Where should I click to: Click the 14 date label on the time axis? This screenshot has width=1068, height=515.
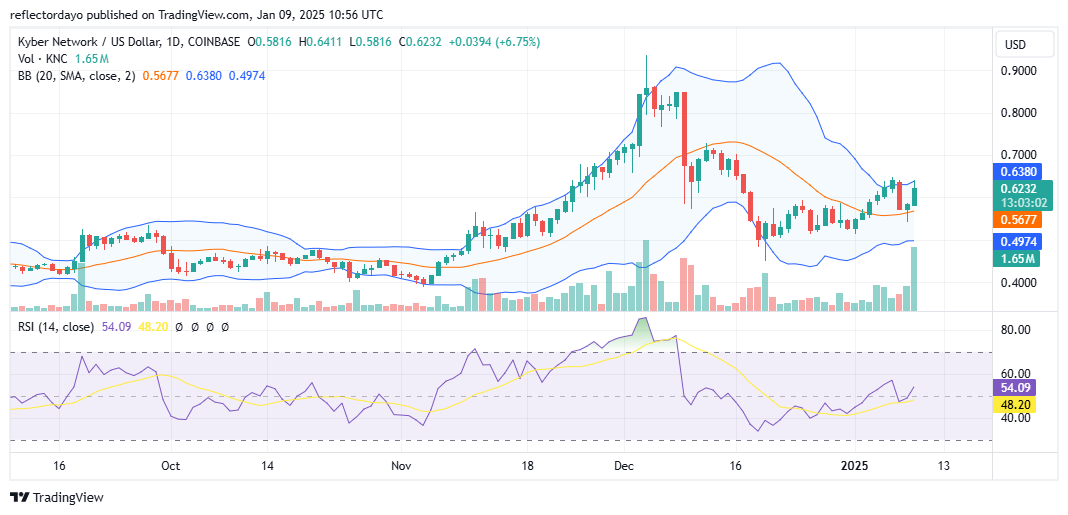267,467
